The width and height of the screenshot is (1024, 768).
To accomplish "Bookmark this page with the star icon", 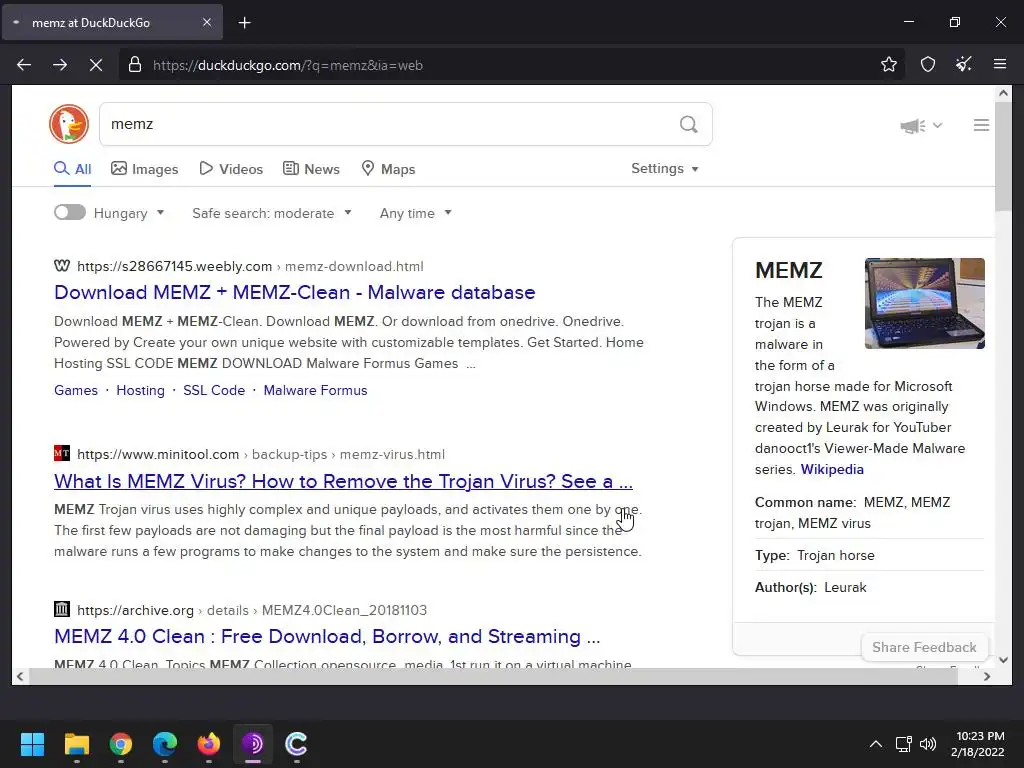I will pos(889,64).
